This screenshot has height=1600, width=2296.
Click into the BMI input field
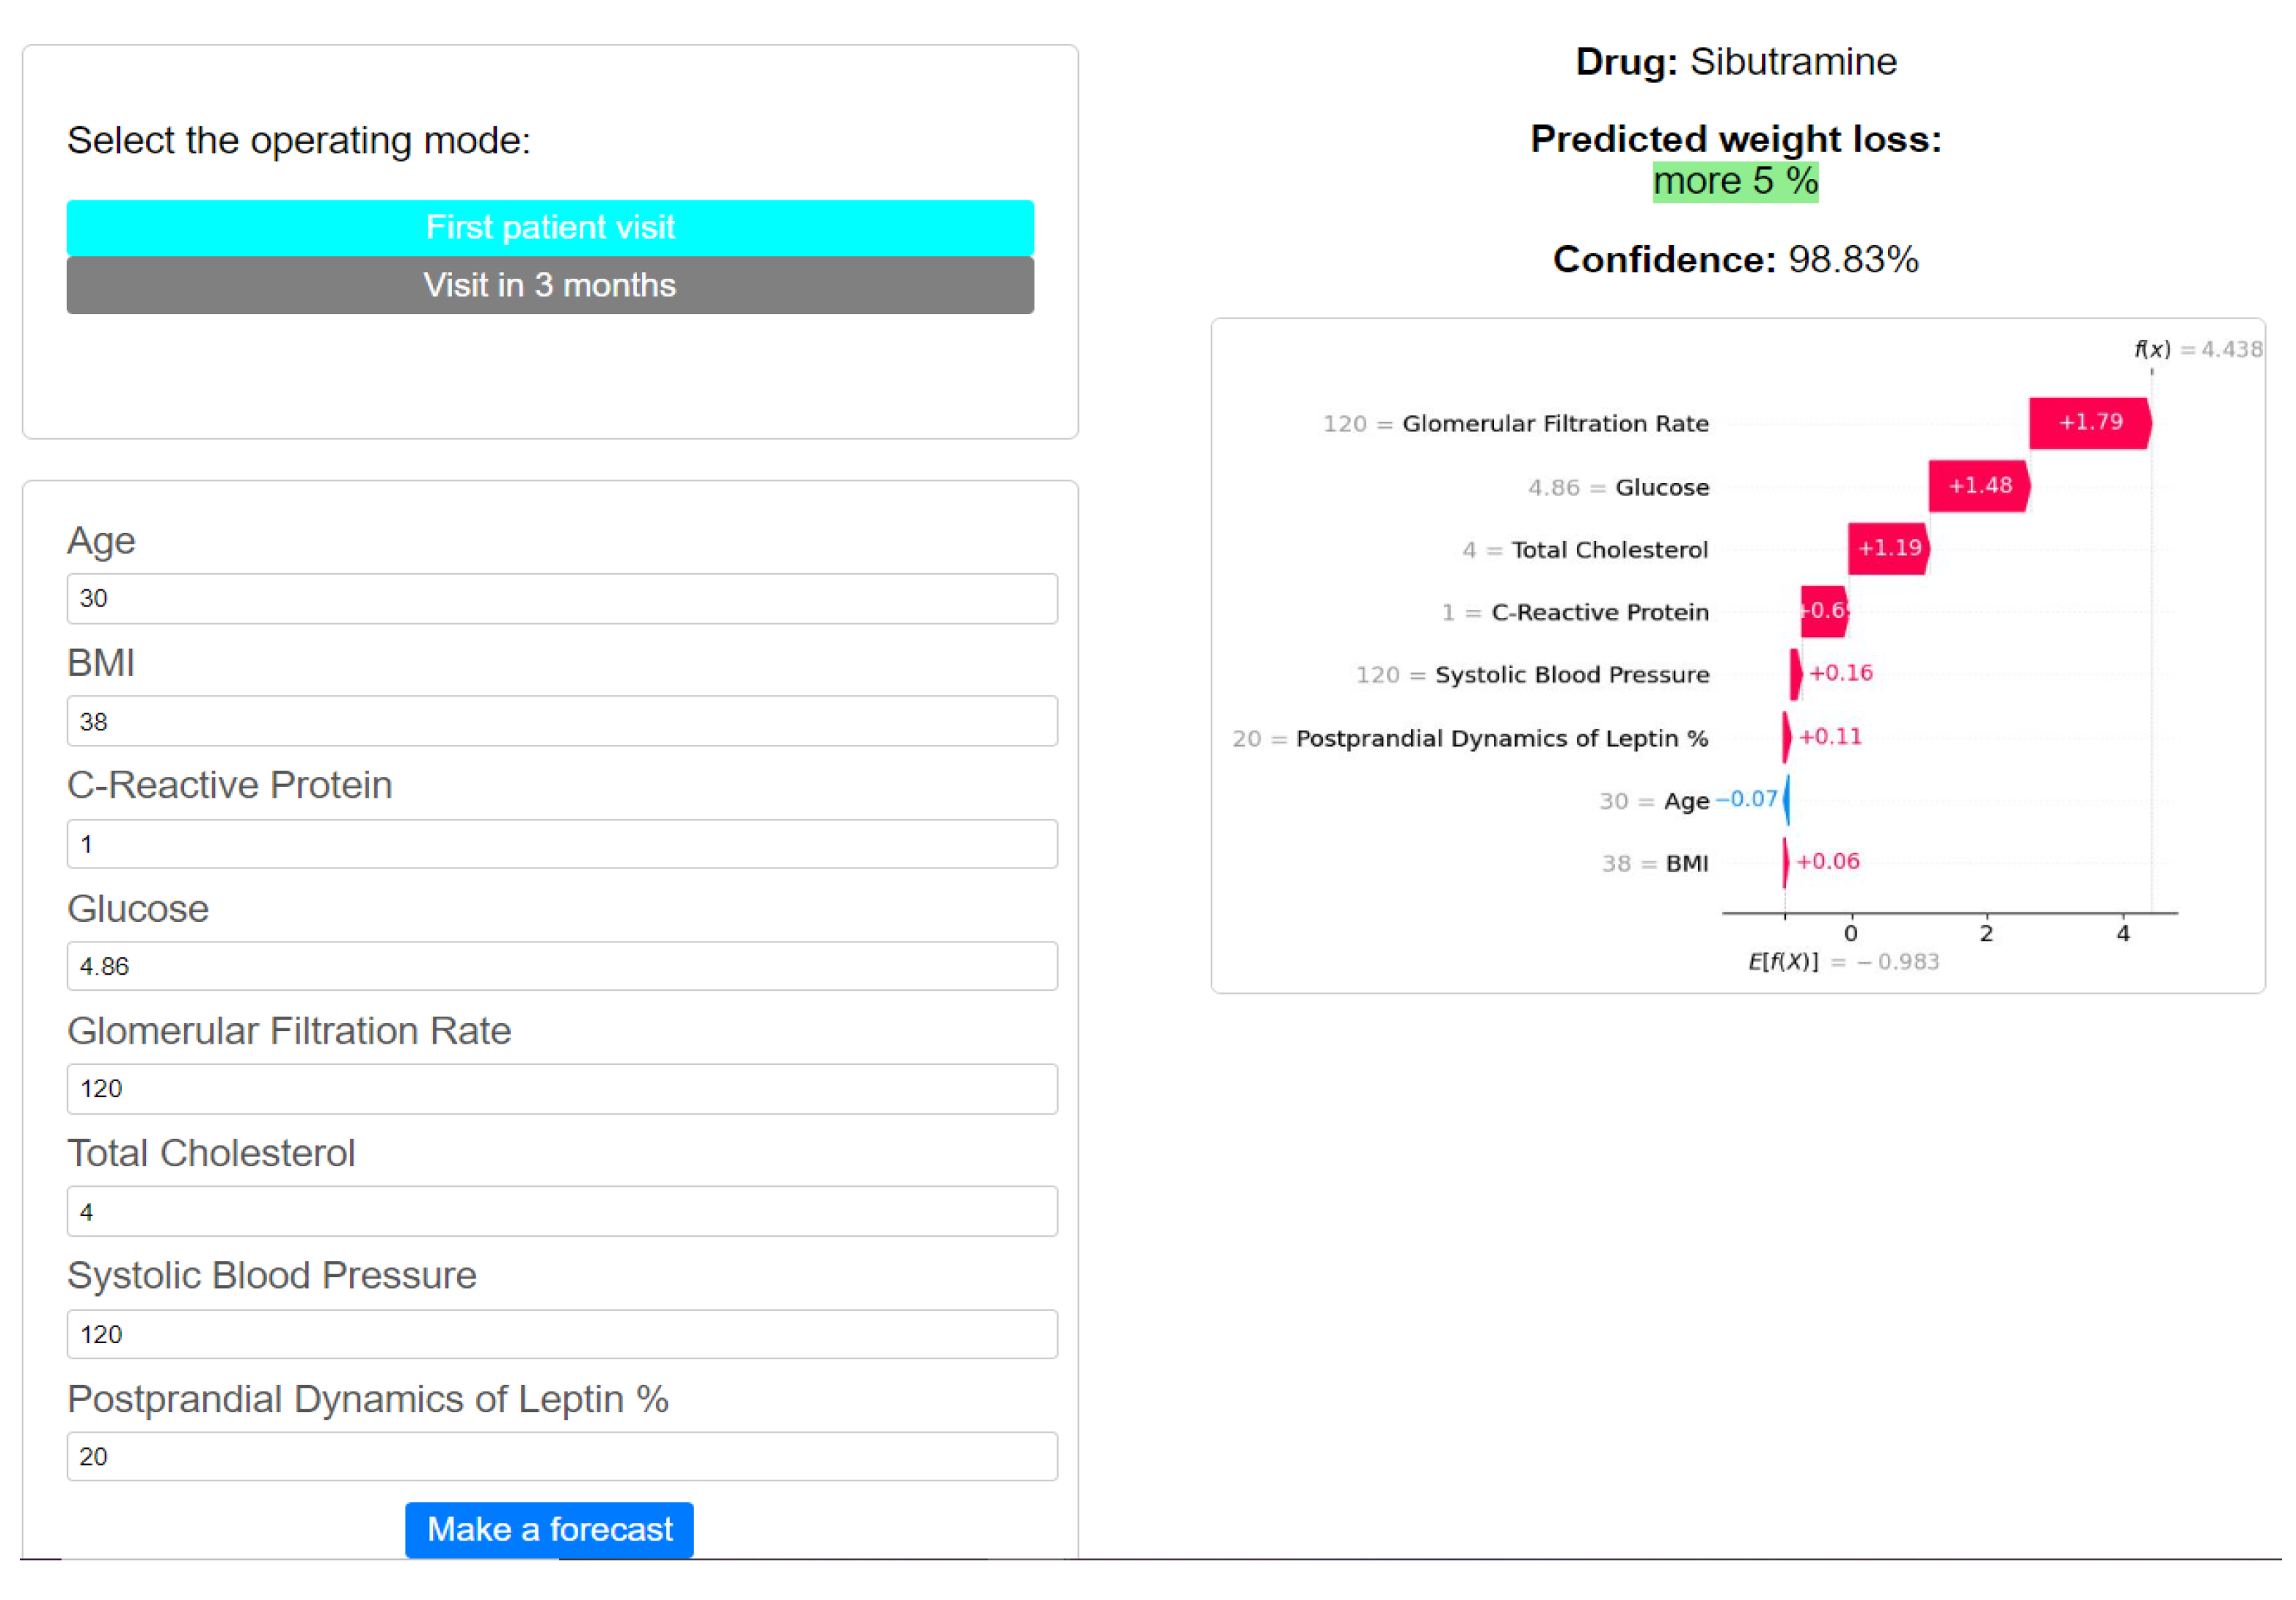click(x=561, y=721)
